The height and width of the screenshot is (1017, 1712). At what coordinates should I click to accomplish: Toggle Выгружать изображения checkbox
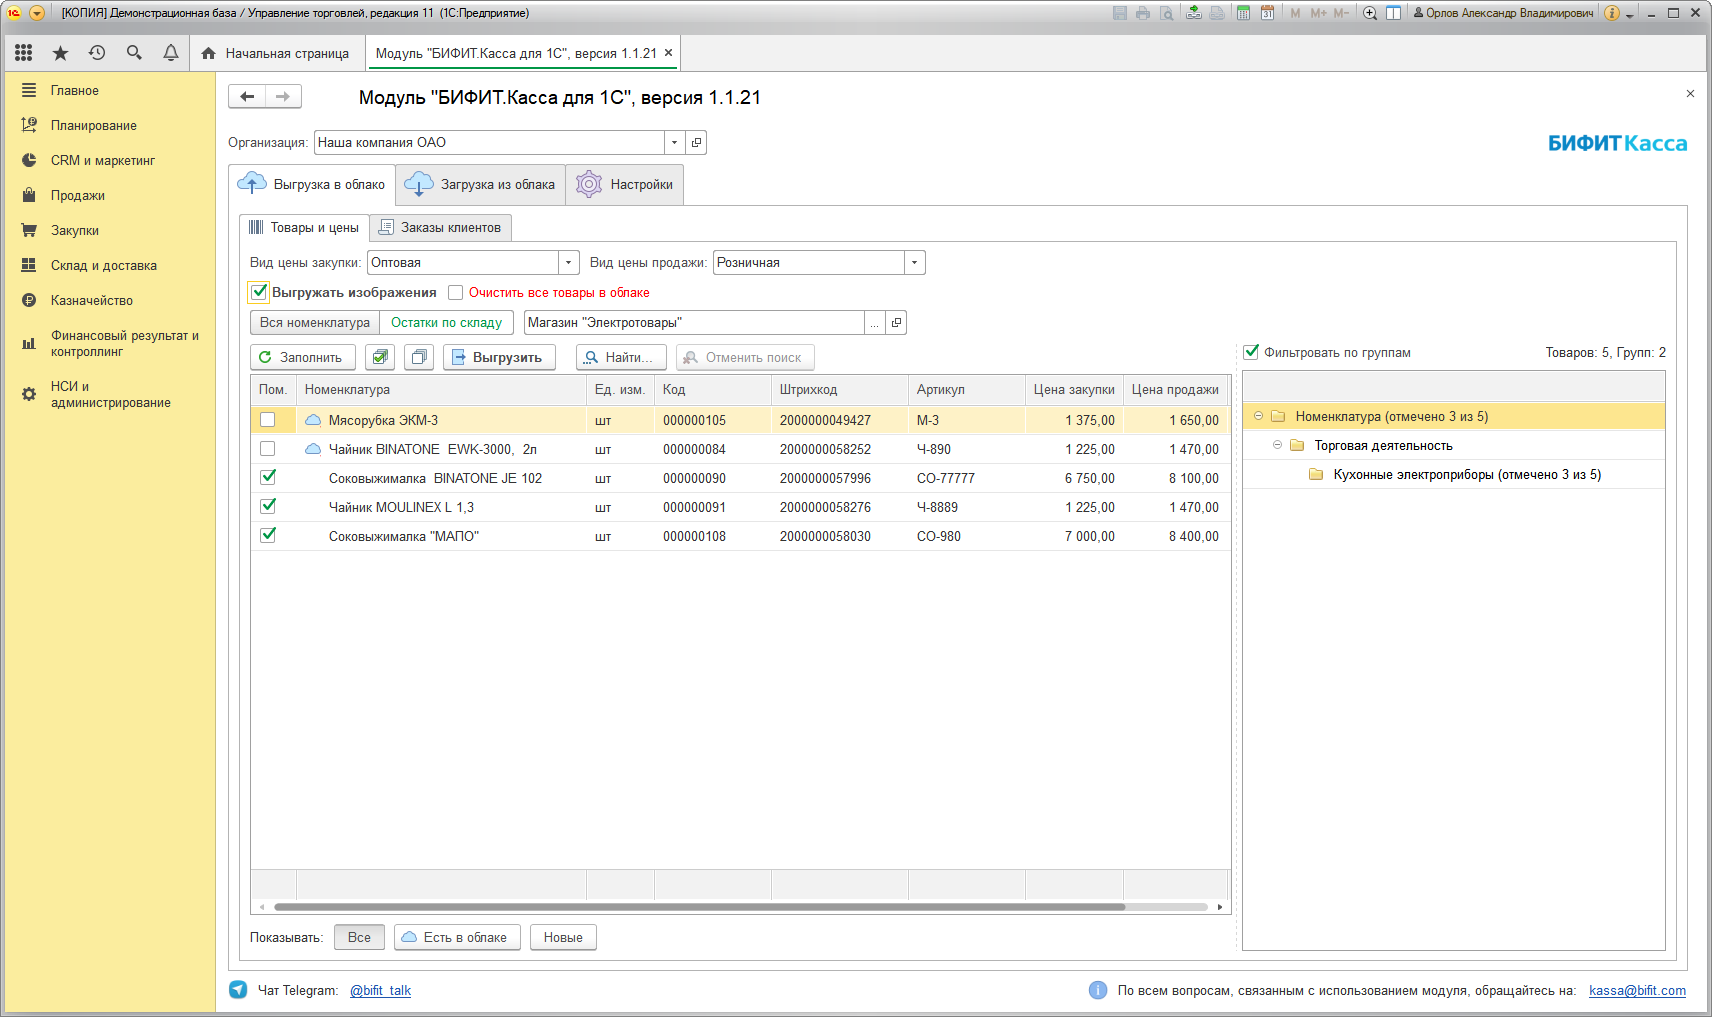pos(259,292)
